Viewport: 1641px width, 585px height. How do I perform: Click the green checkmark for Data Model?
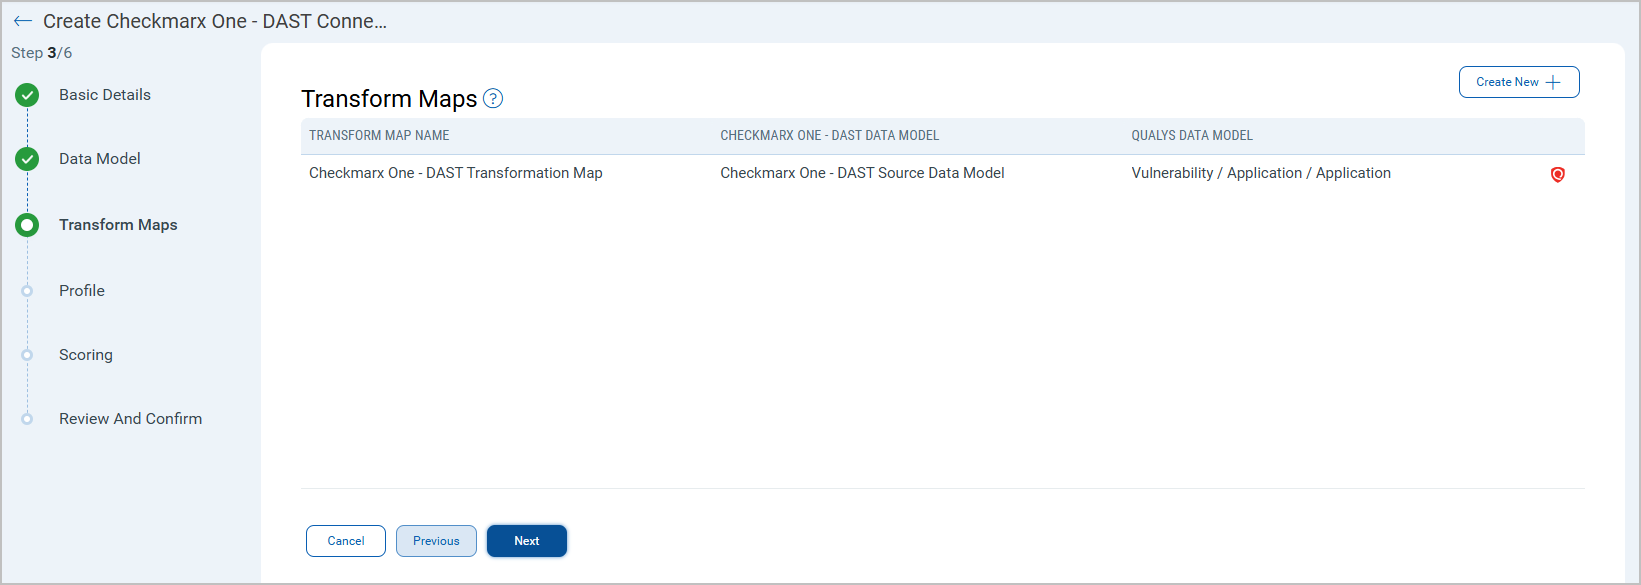click(x=27, y=159)
